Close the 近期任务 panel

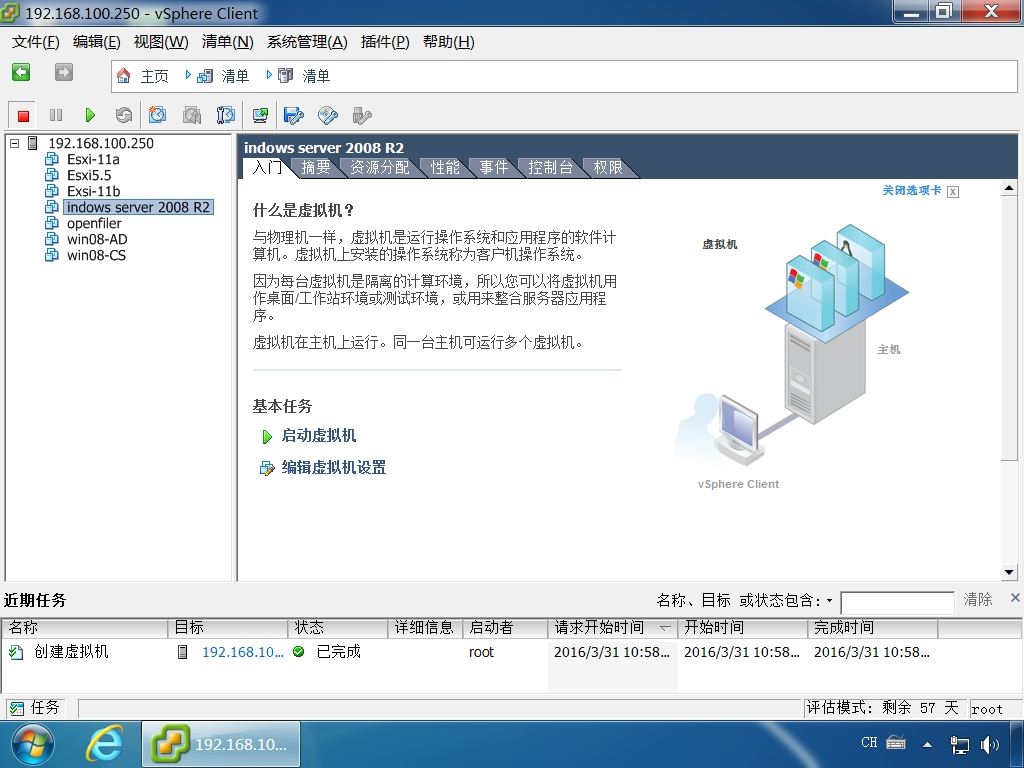pyautogui.click(x=1015, y=598)
